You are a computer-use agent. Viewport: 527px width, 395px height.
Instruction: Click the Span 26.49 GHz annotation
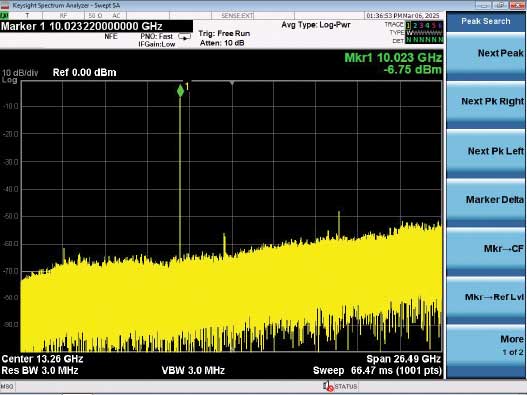pos(403,359)
